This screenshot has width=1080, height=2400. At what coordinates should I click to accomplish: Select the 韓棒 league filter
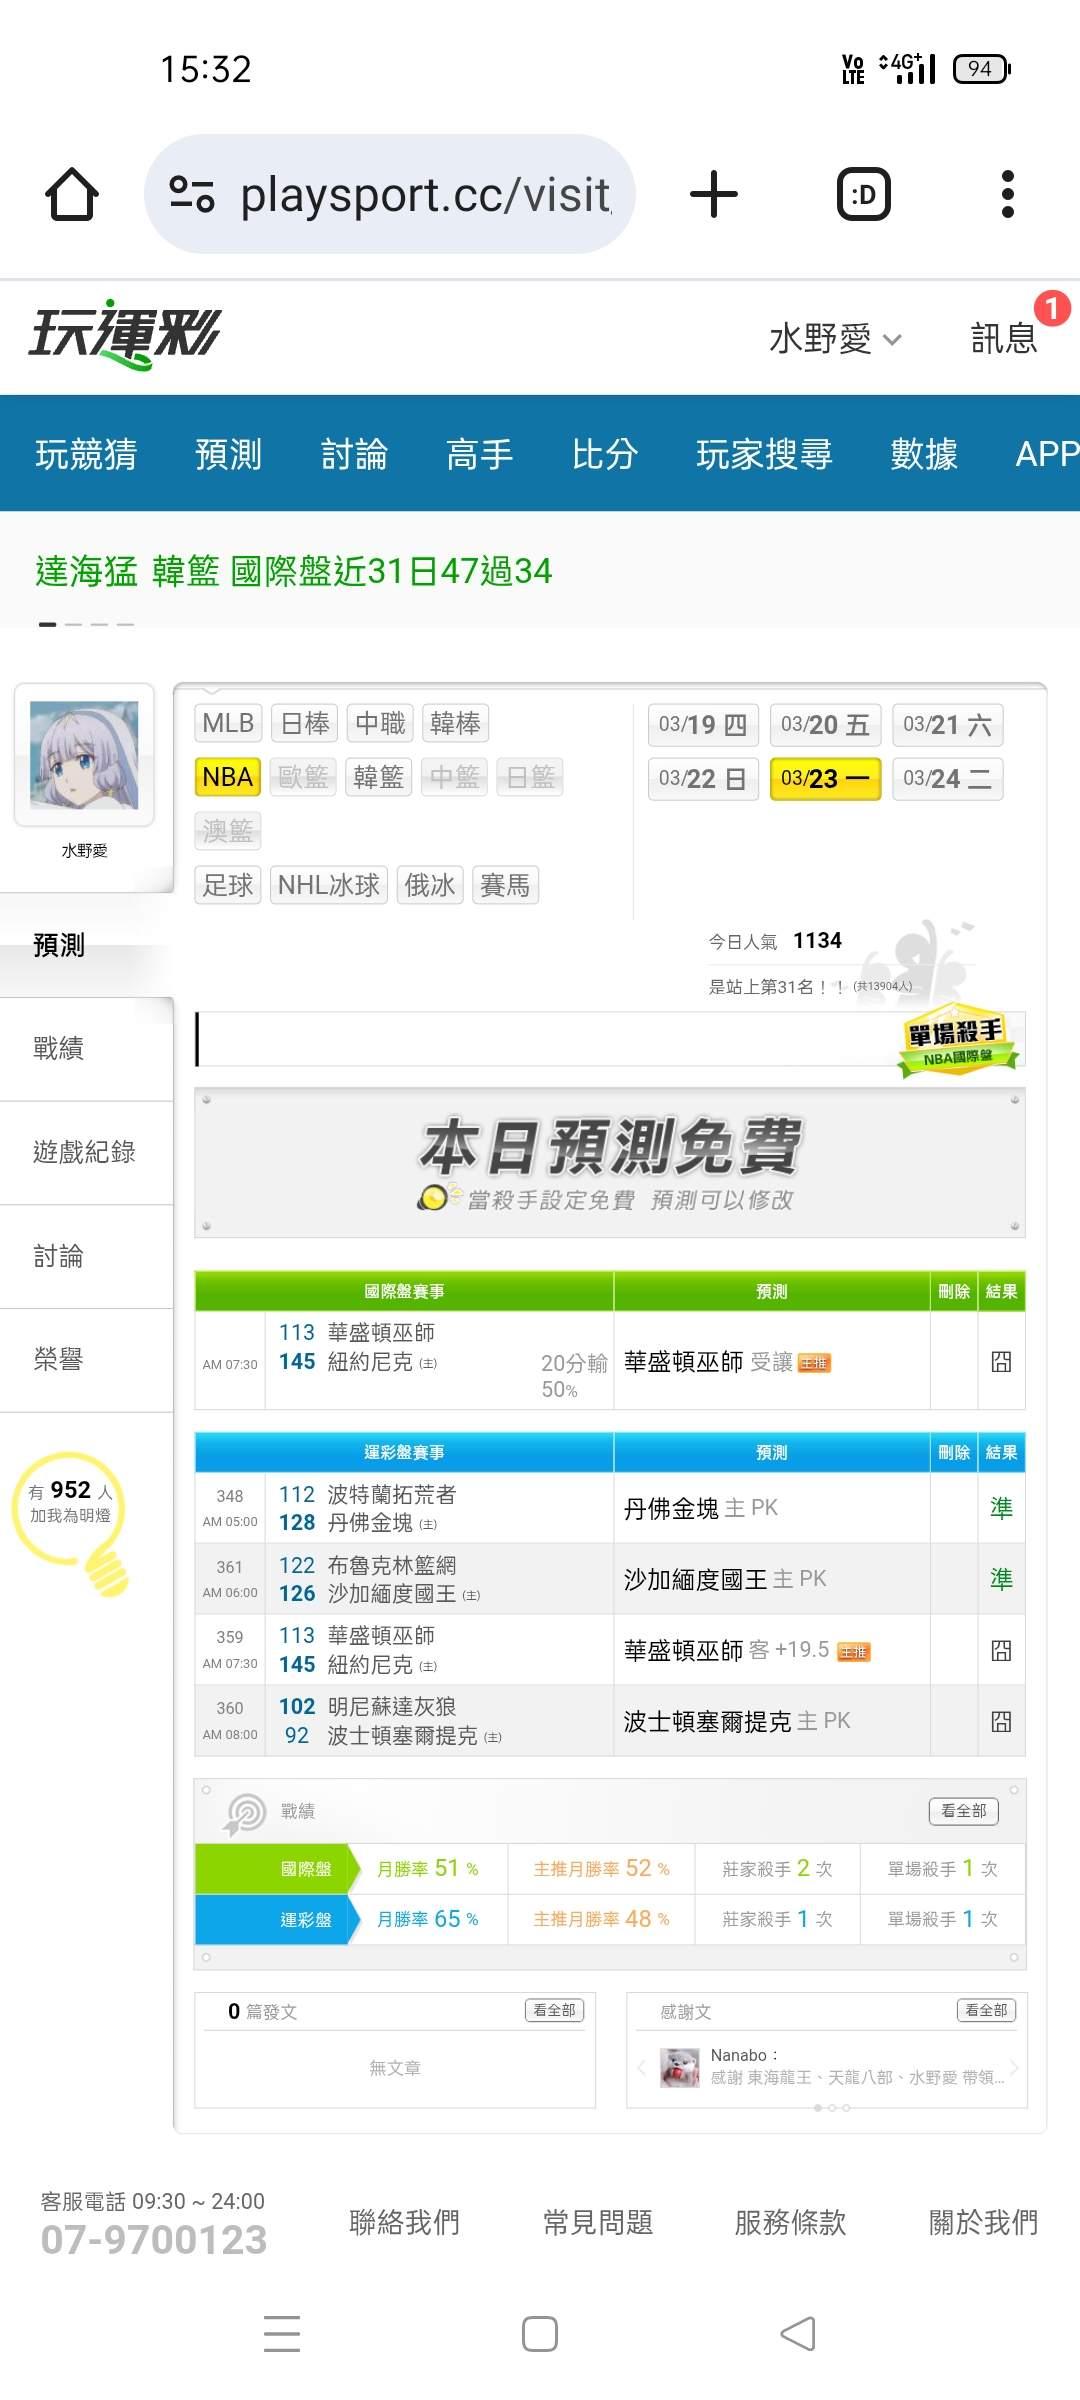[455, 723]
